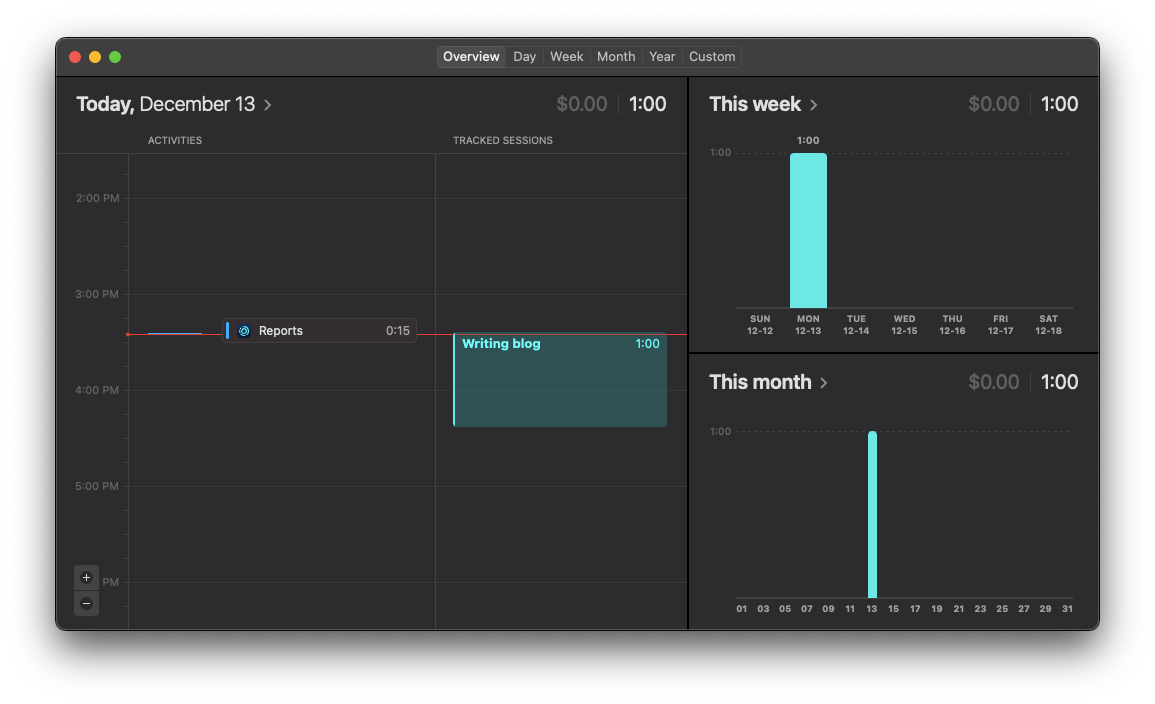Maximize window with green button
Screen dimensions: 1155x704
tap(115, 57)
